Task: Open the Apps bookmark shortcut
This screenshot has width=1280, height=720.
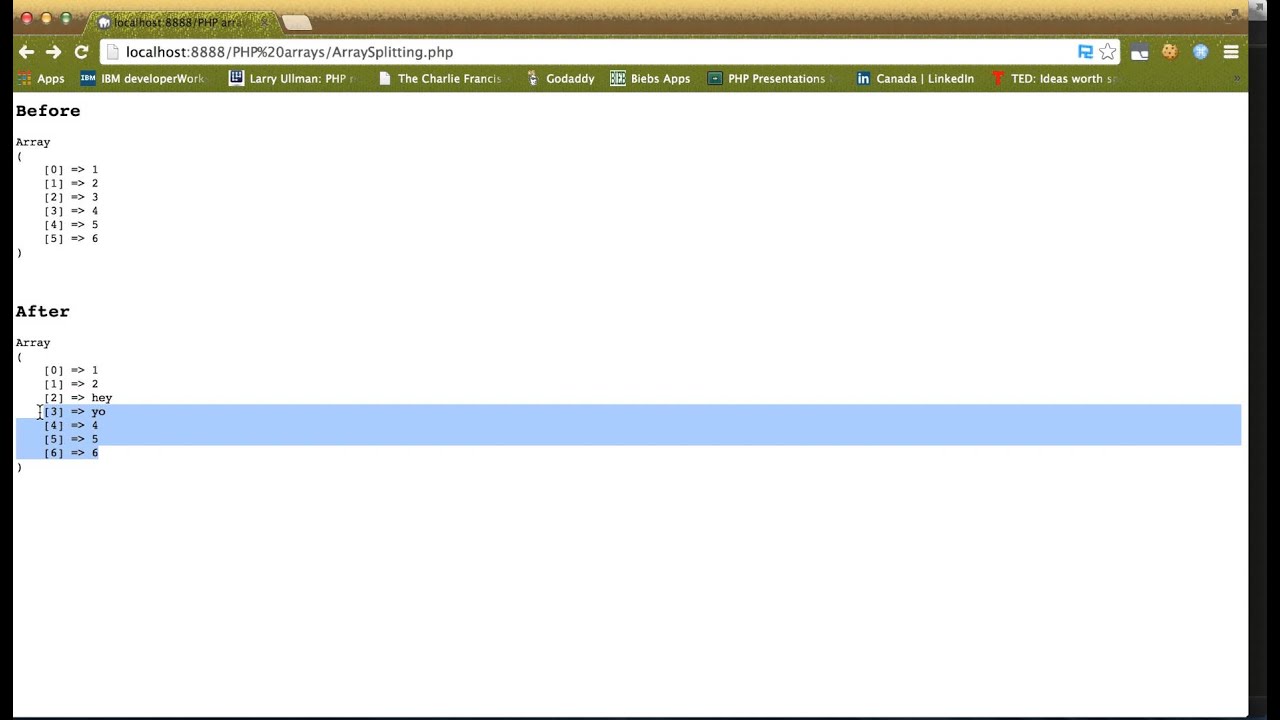Action: click(41, 79)
